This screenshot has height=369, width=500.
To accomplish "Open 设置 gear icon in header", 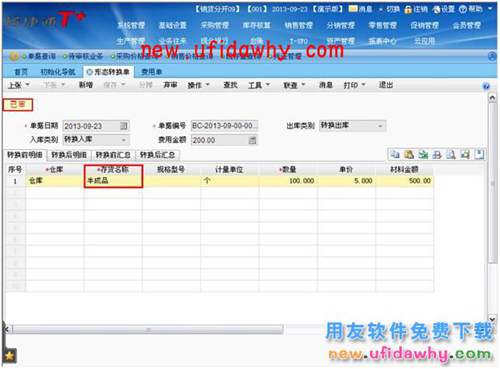I will 436,9.
